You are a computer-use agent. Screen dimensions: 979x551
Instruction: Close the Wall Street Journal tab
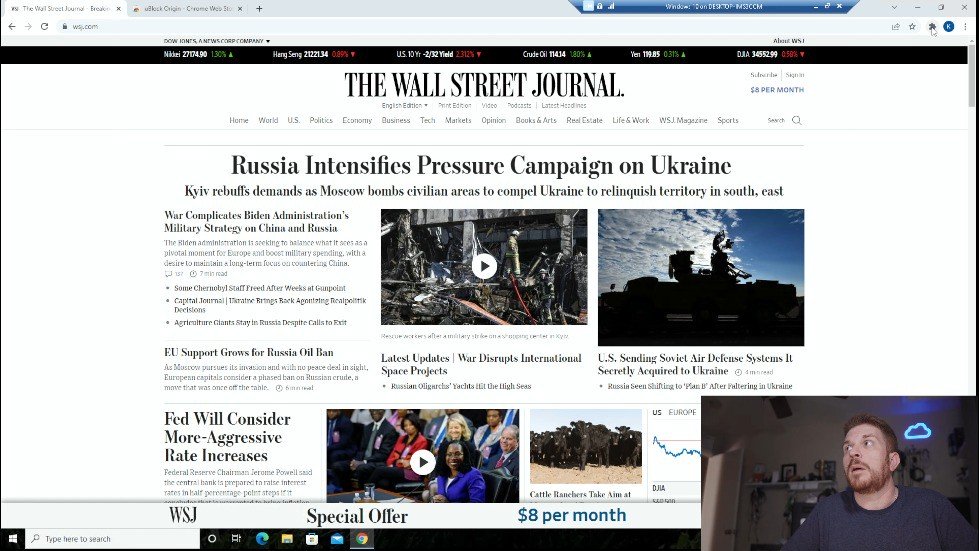[119, 9]
